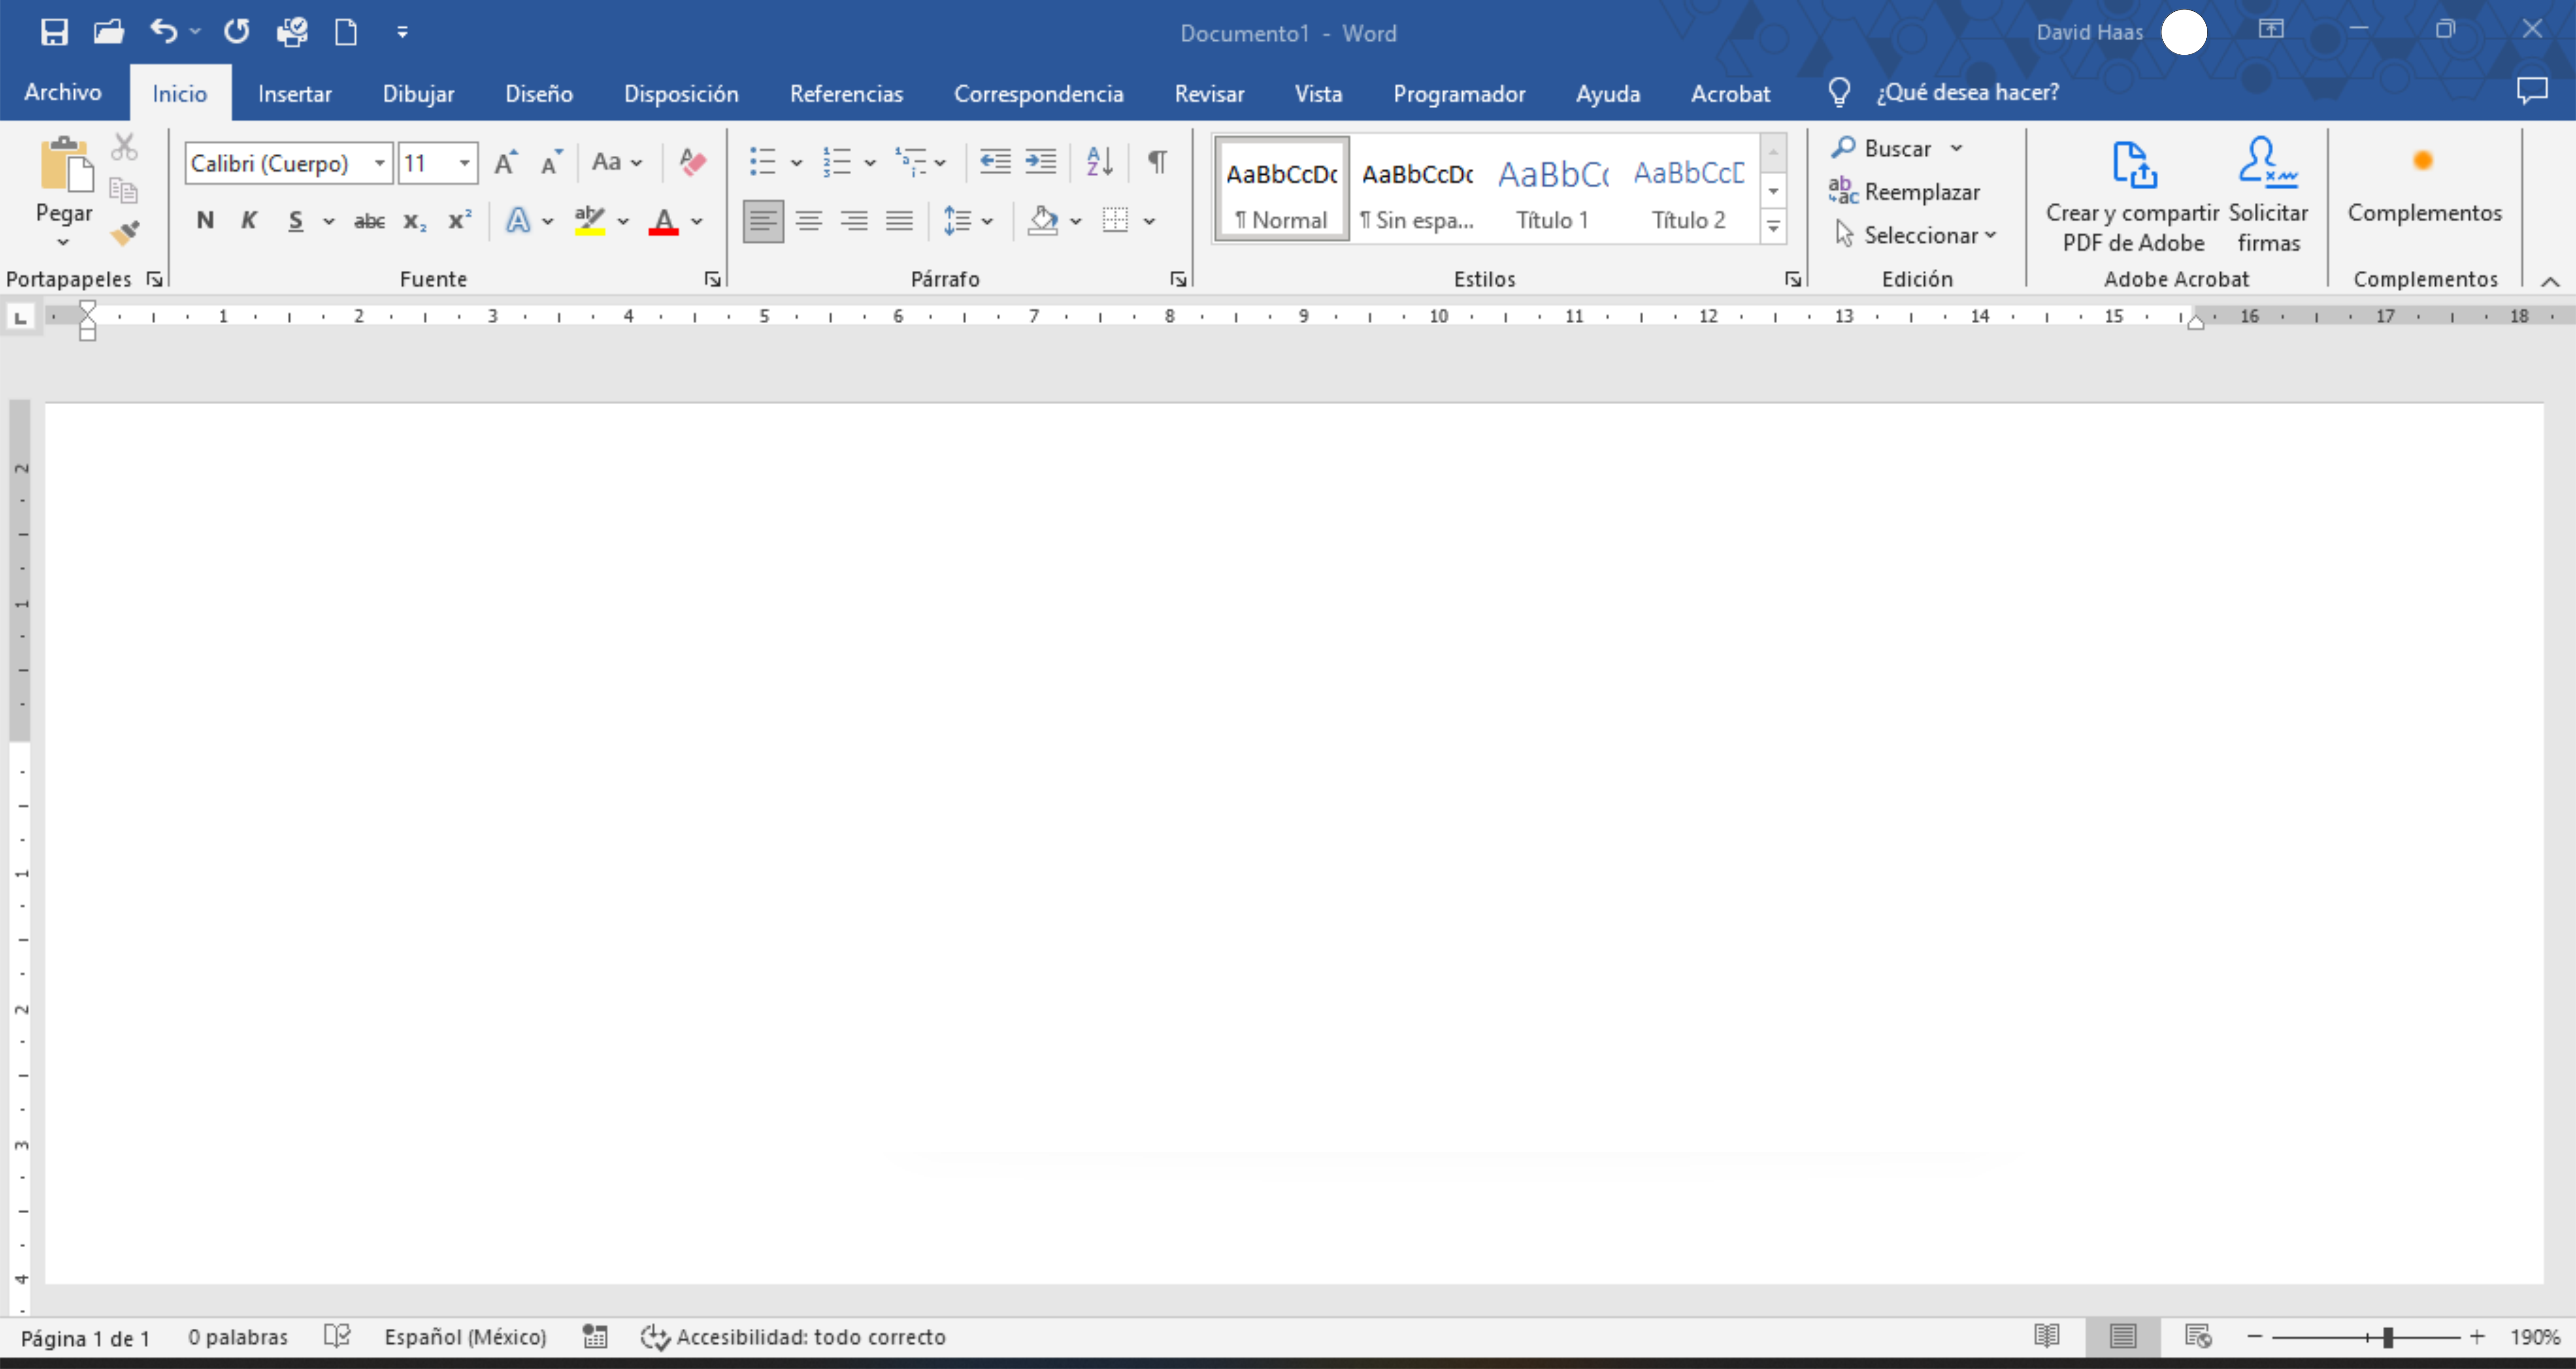2576x1369 pixels.
Task: Expand the styles gallery More arrow
Action: pyautogui.click(x=1773, y=227)
